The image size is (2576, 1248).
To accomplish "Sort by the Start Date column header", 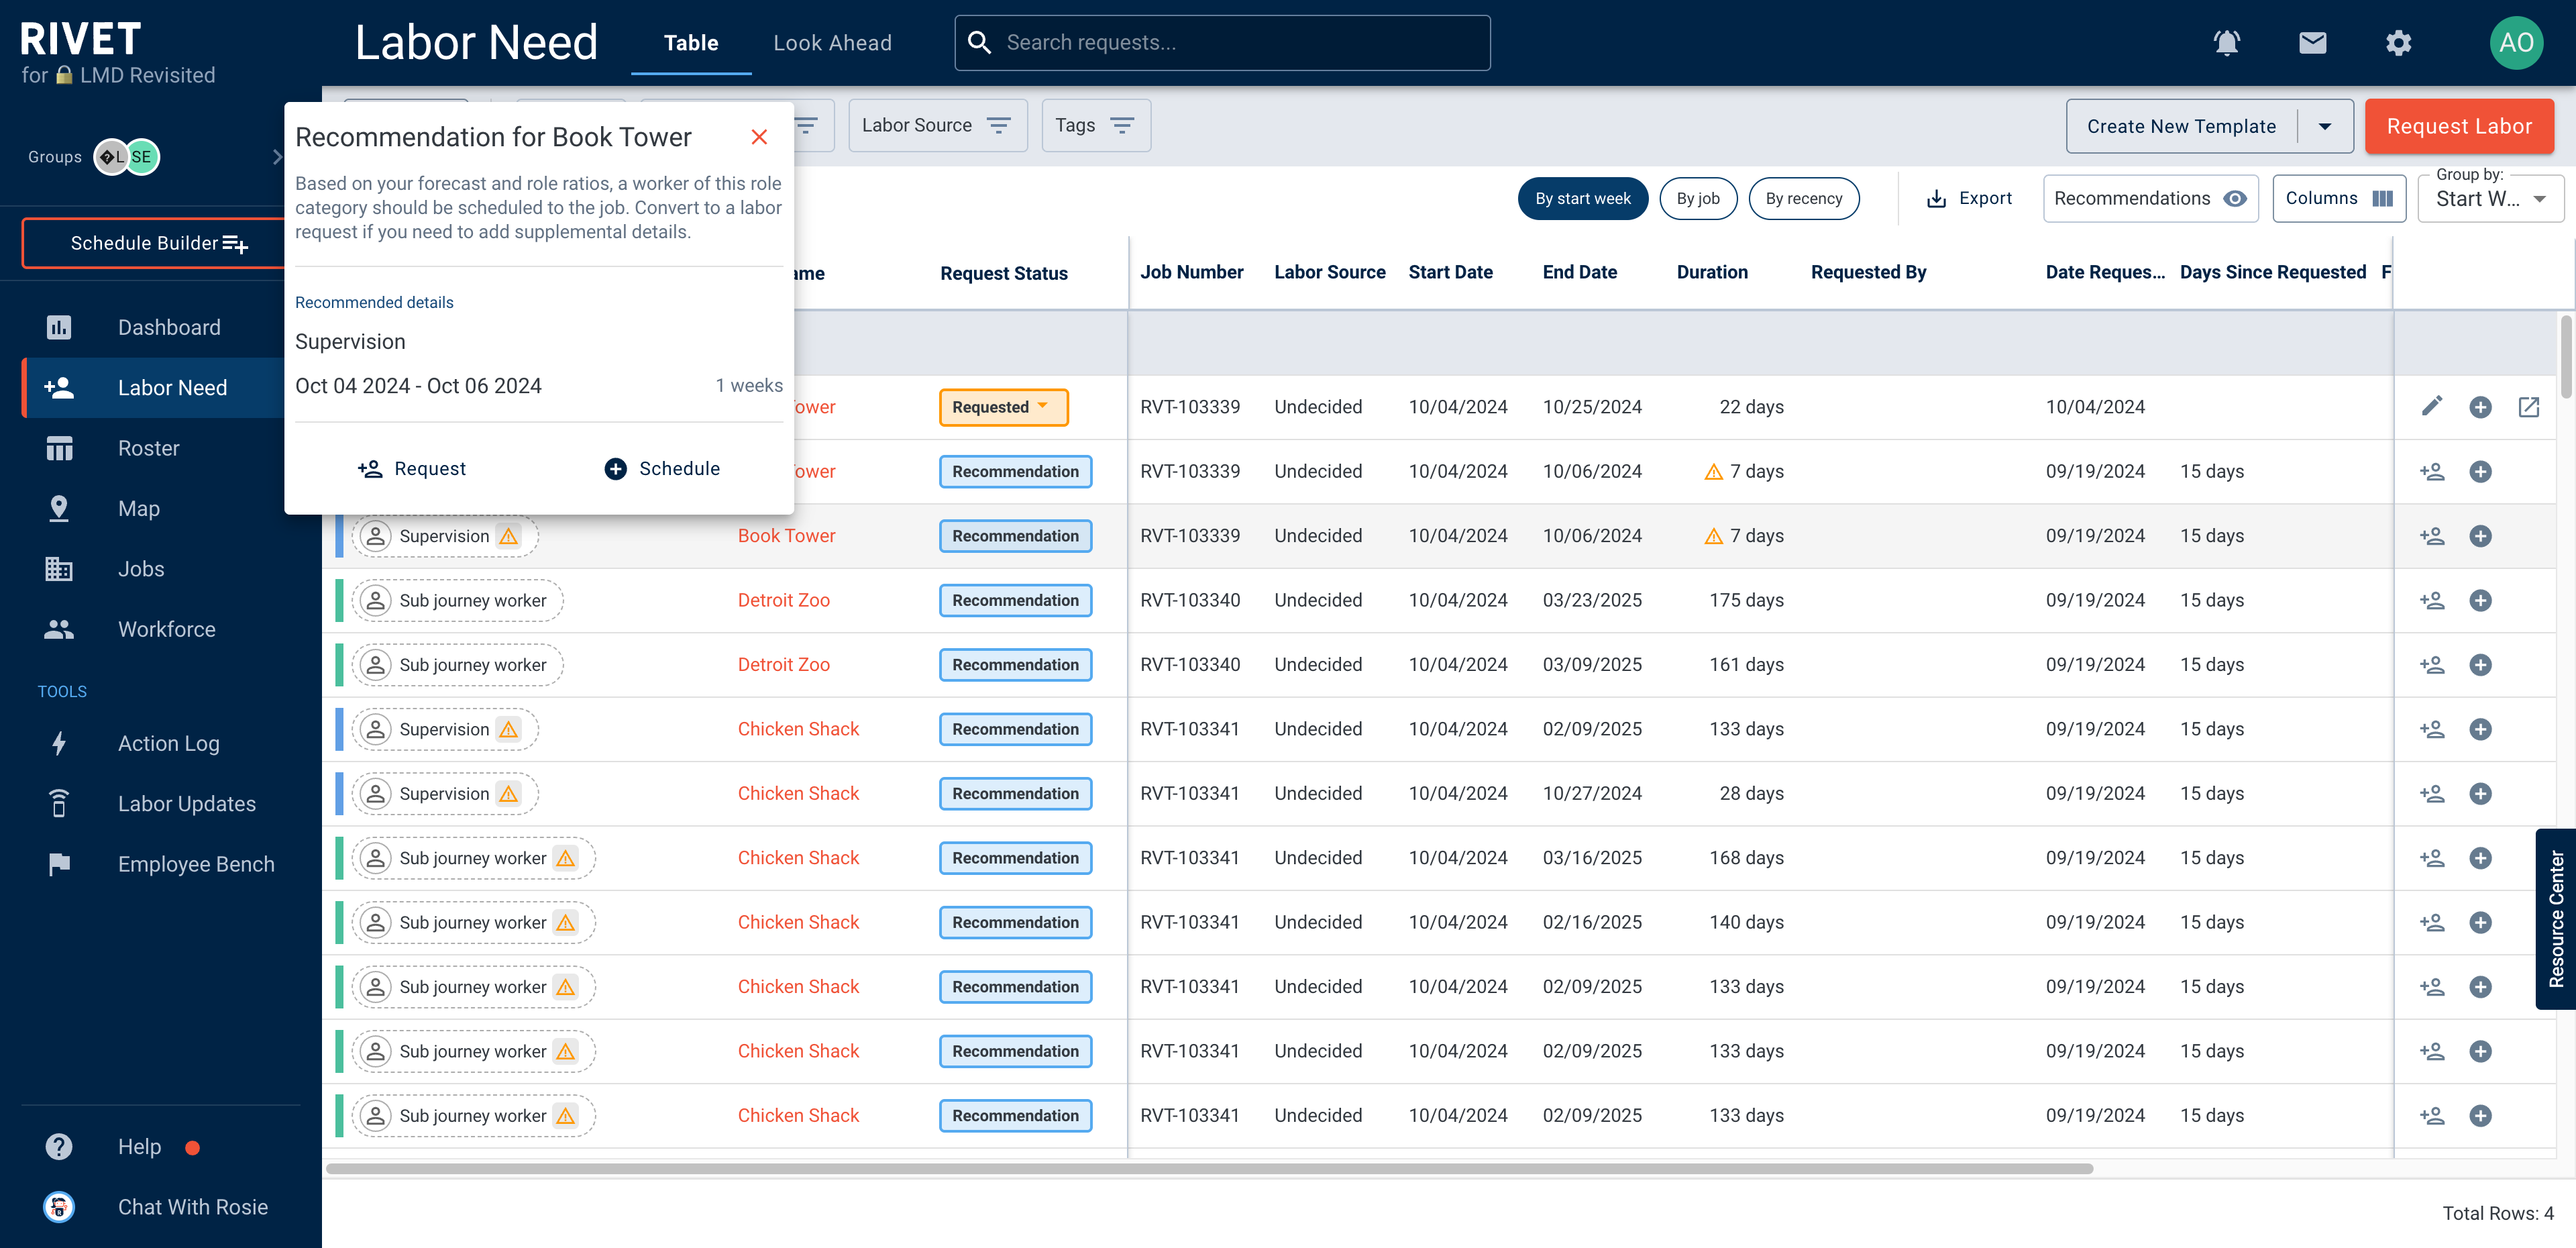I will click(x=1450, y=272).
